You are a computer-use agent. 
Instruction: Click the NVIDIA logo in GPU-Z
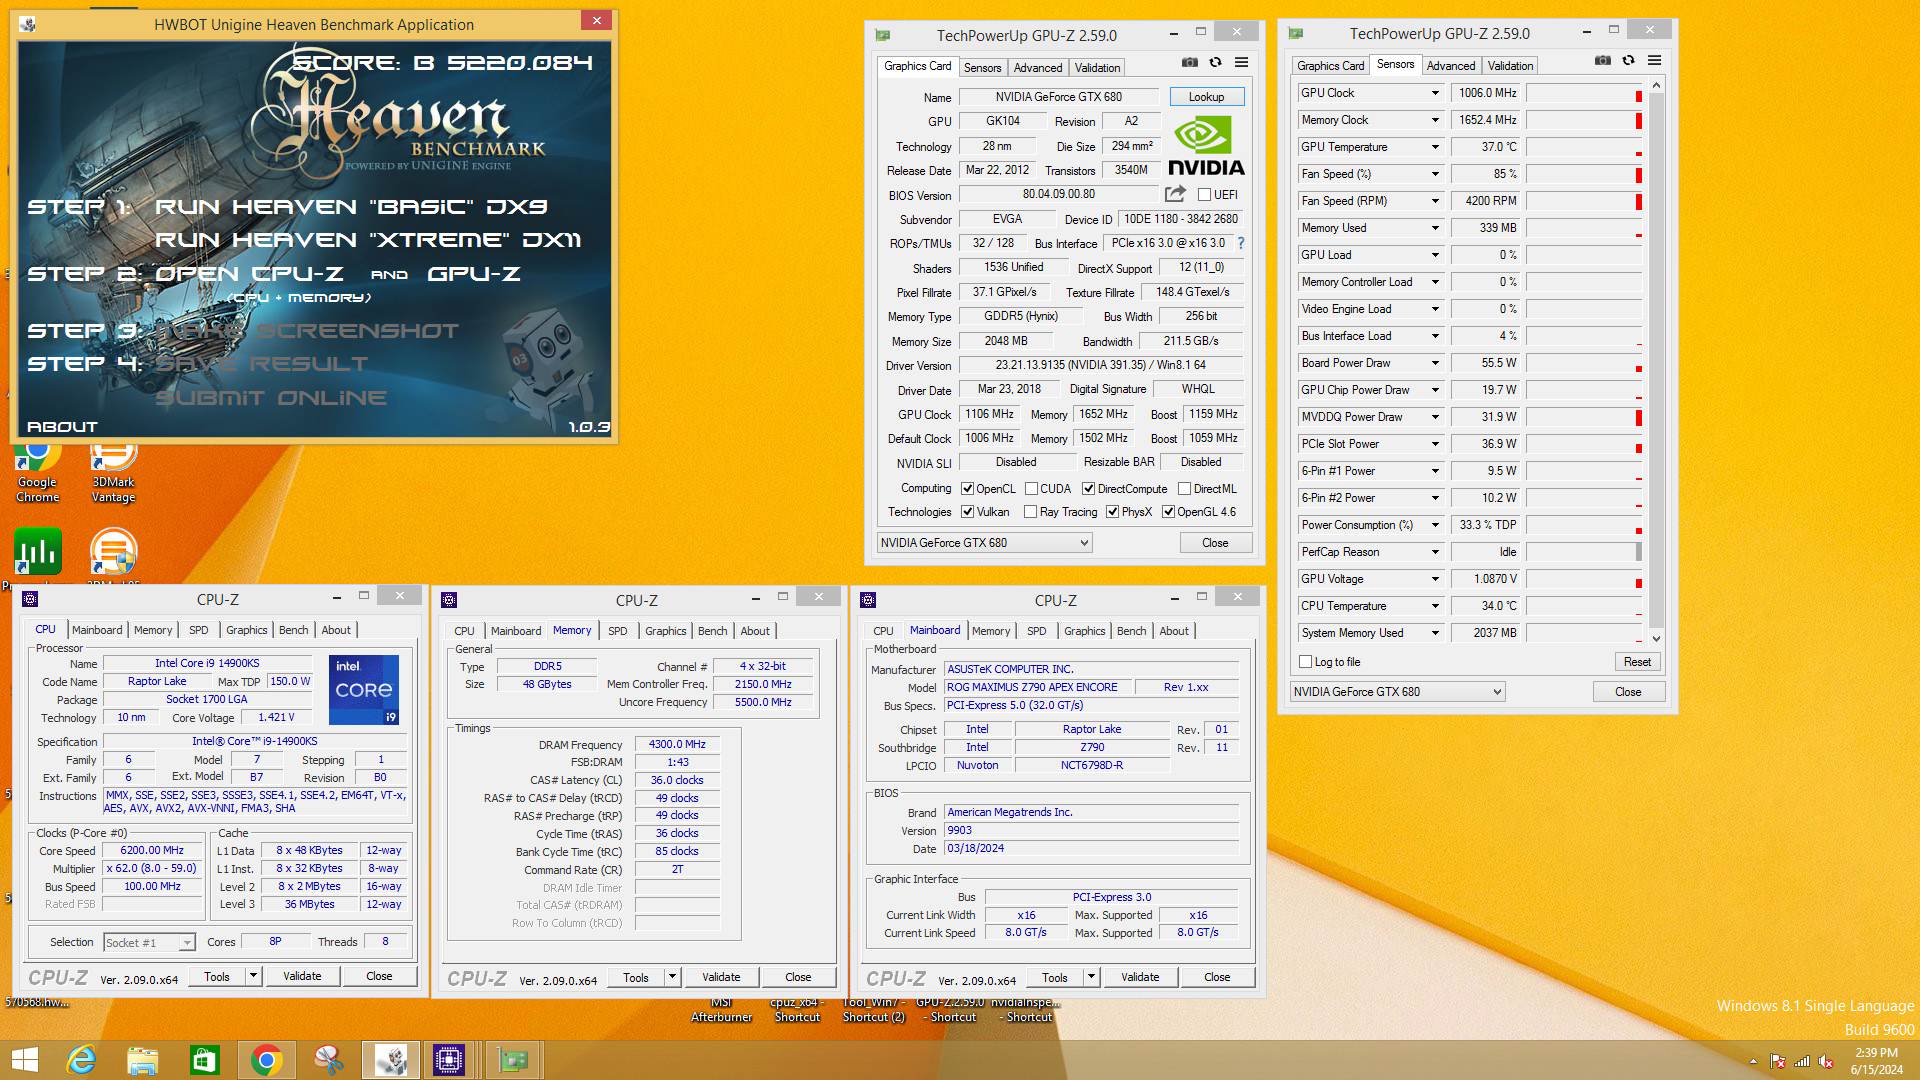pos(1205,147)
